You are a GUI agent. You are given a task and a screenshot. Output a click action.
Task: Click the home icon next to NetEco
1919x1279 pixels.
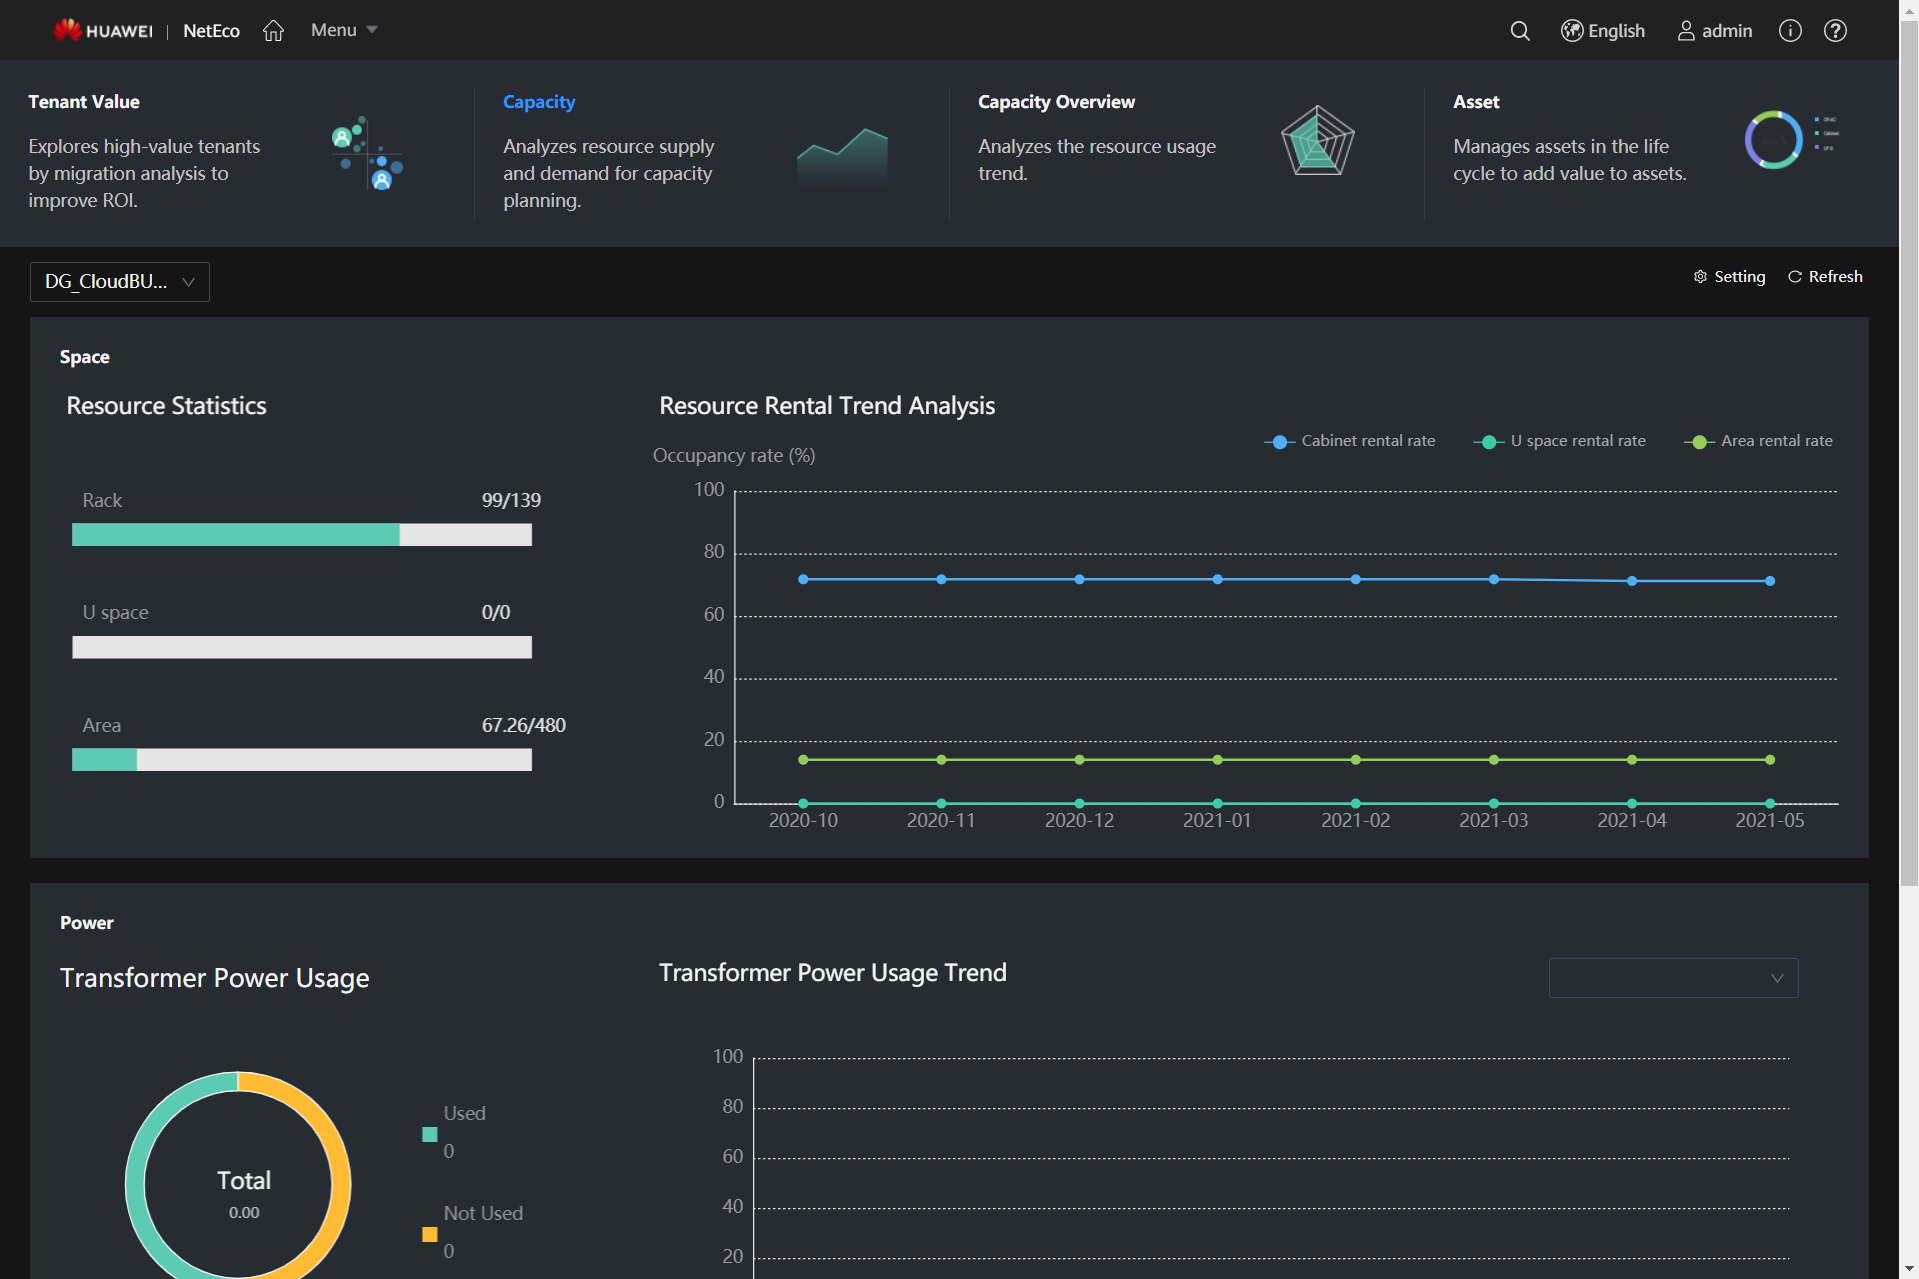tap(273, 31)
